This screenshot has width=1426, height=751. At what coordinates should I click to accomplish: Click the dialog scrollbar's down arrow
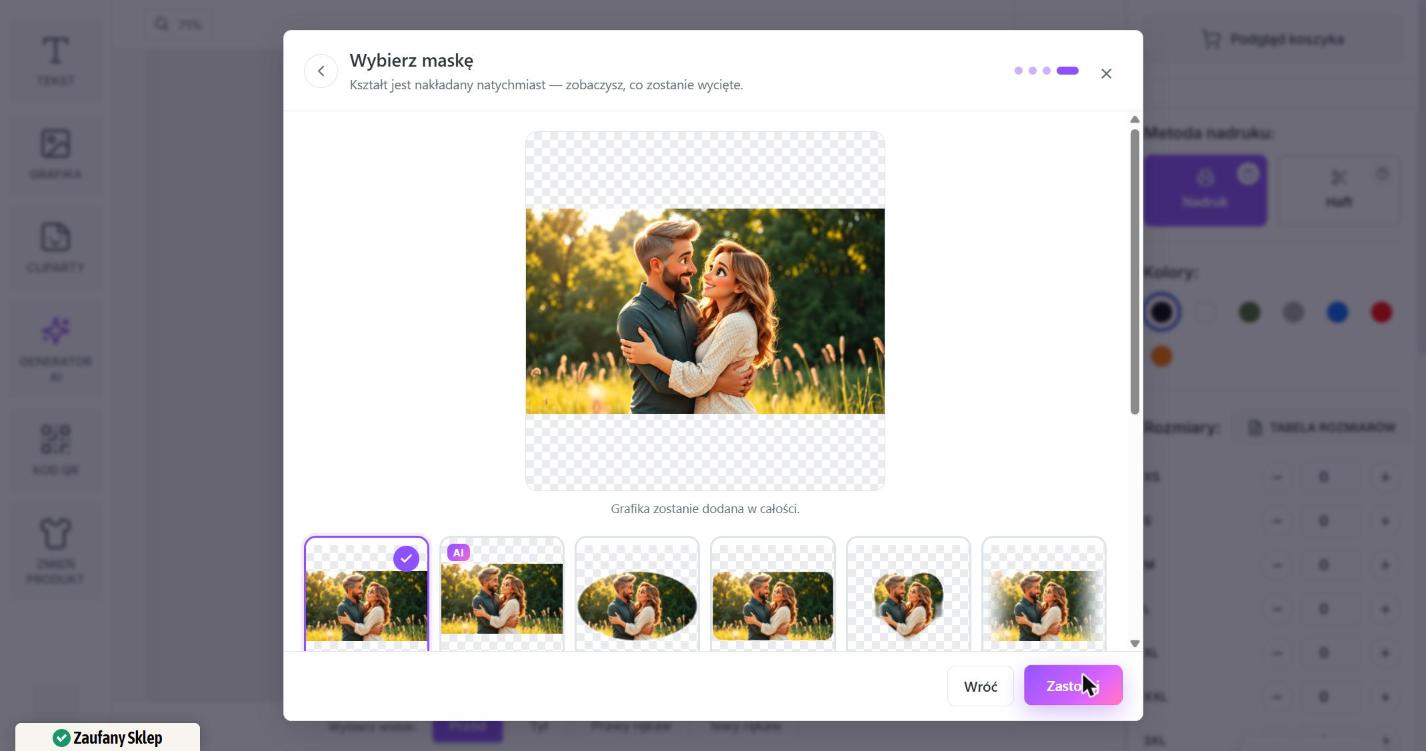pos(1134,643)
